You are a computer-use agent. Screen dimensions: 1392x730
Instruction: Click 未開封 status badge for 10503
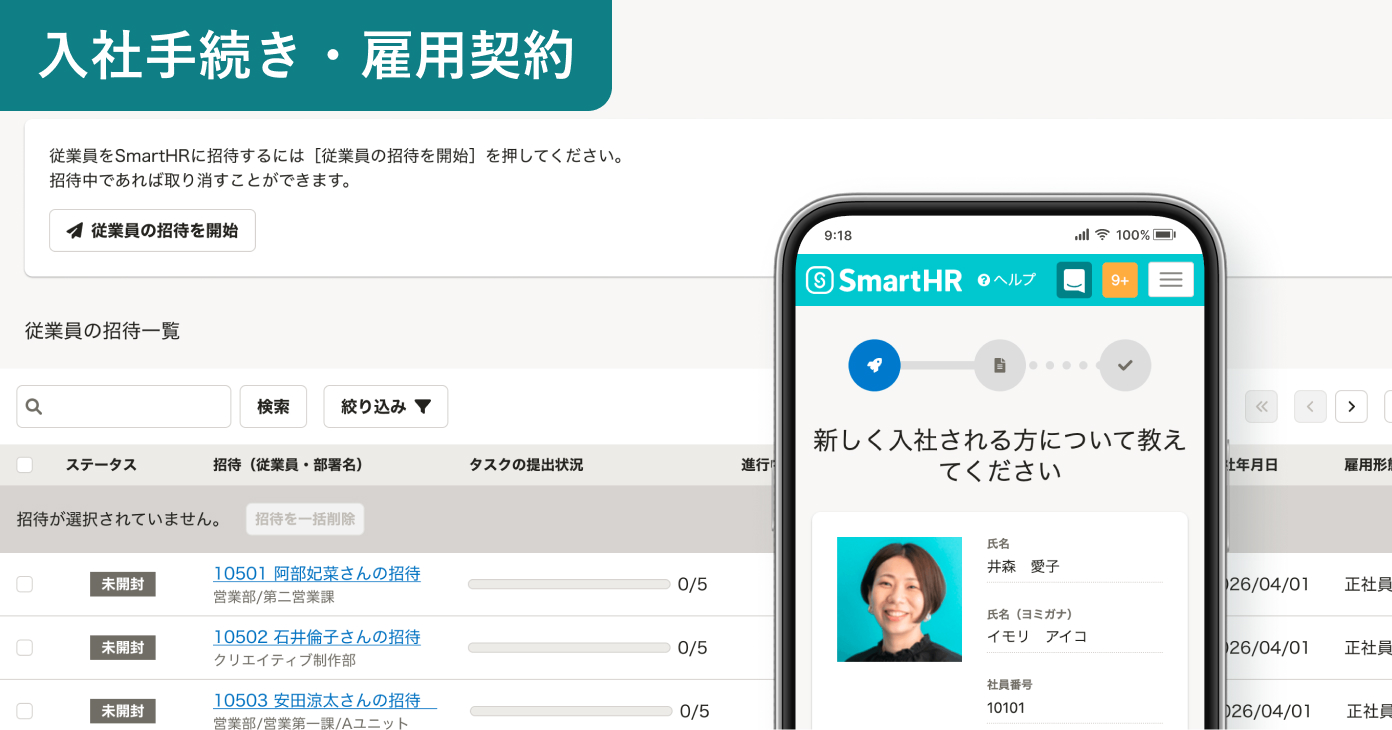tap(123, 711)
